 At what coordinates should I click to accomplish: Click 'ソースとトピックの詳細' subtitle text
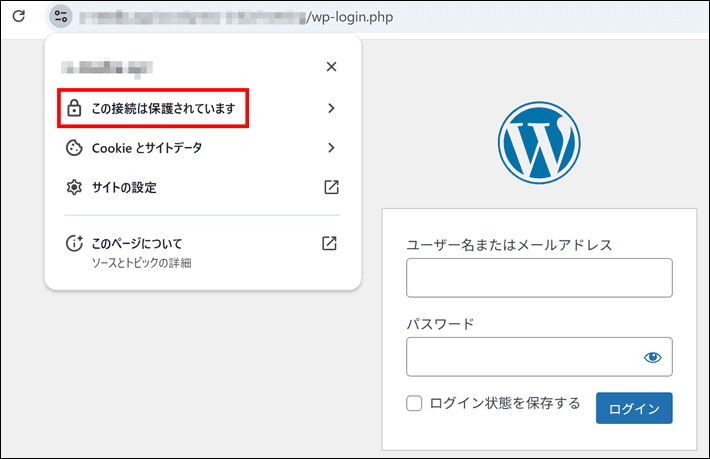tap(141, 263)
